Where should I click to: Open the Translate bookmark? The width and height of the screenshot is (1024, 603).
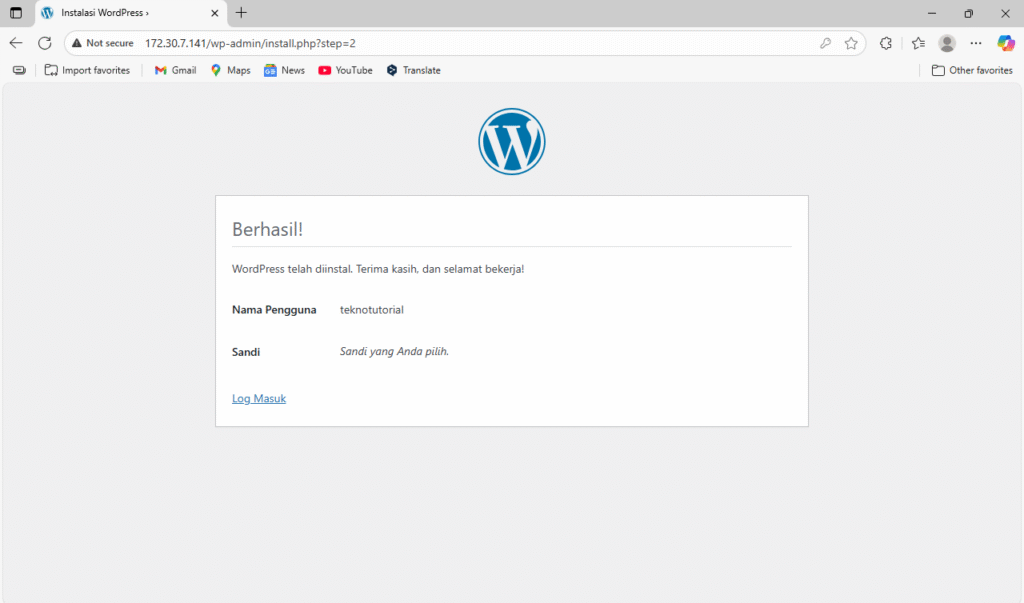point(413,70)
